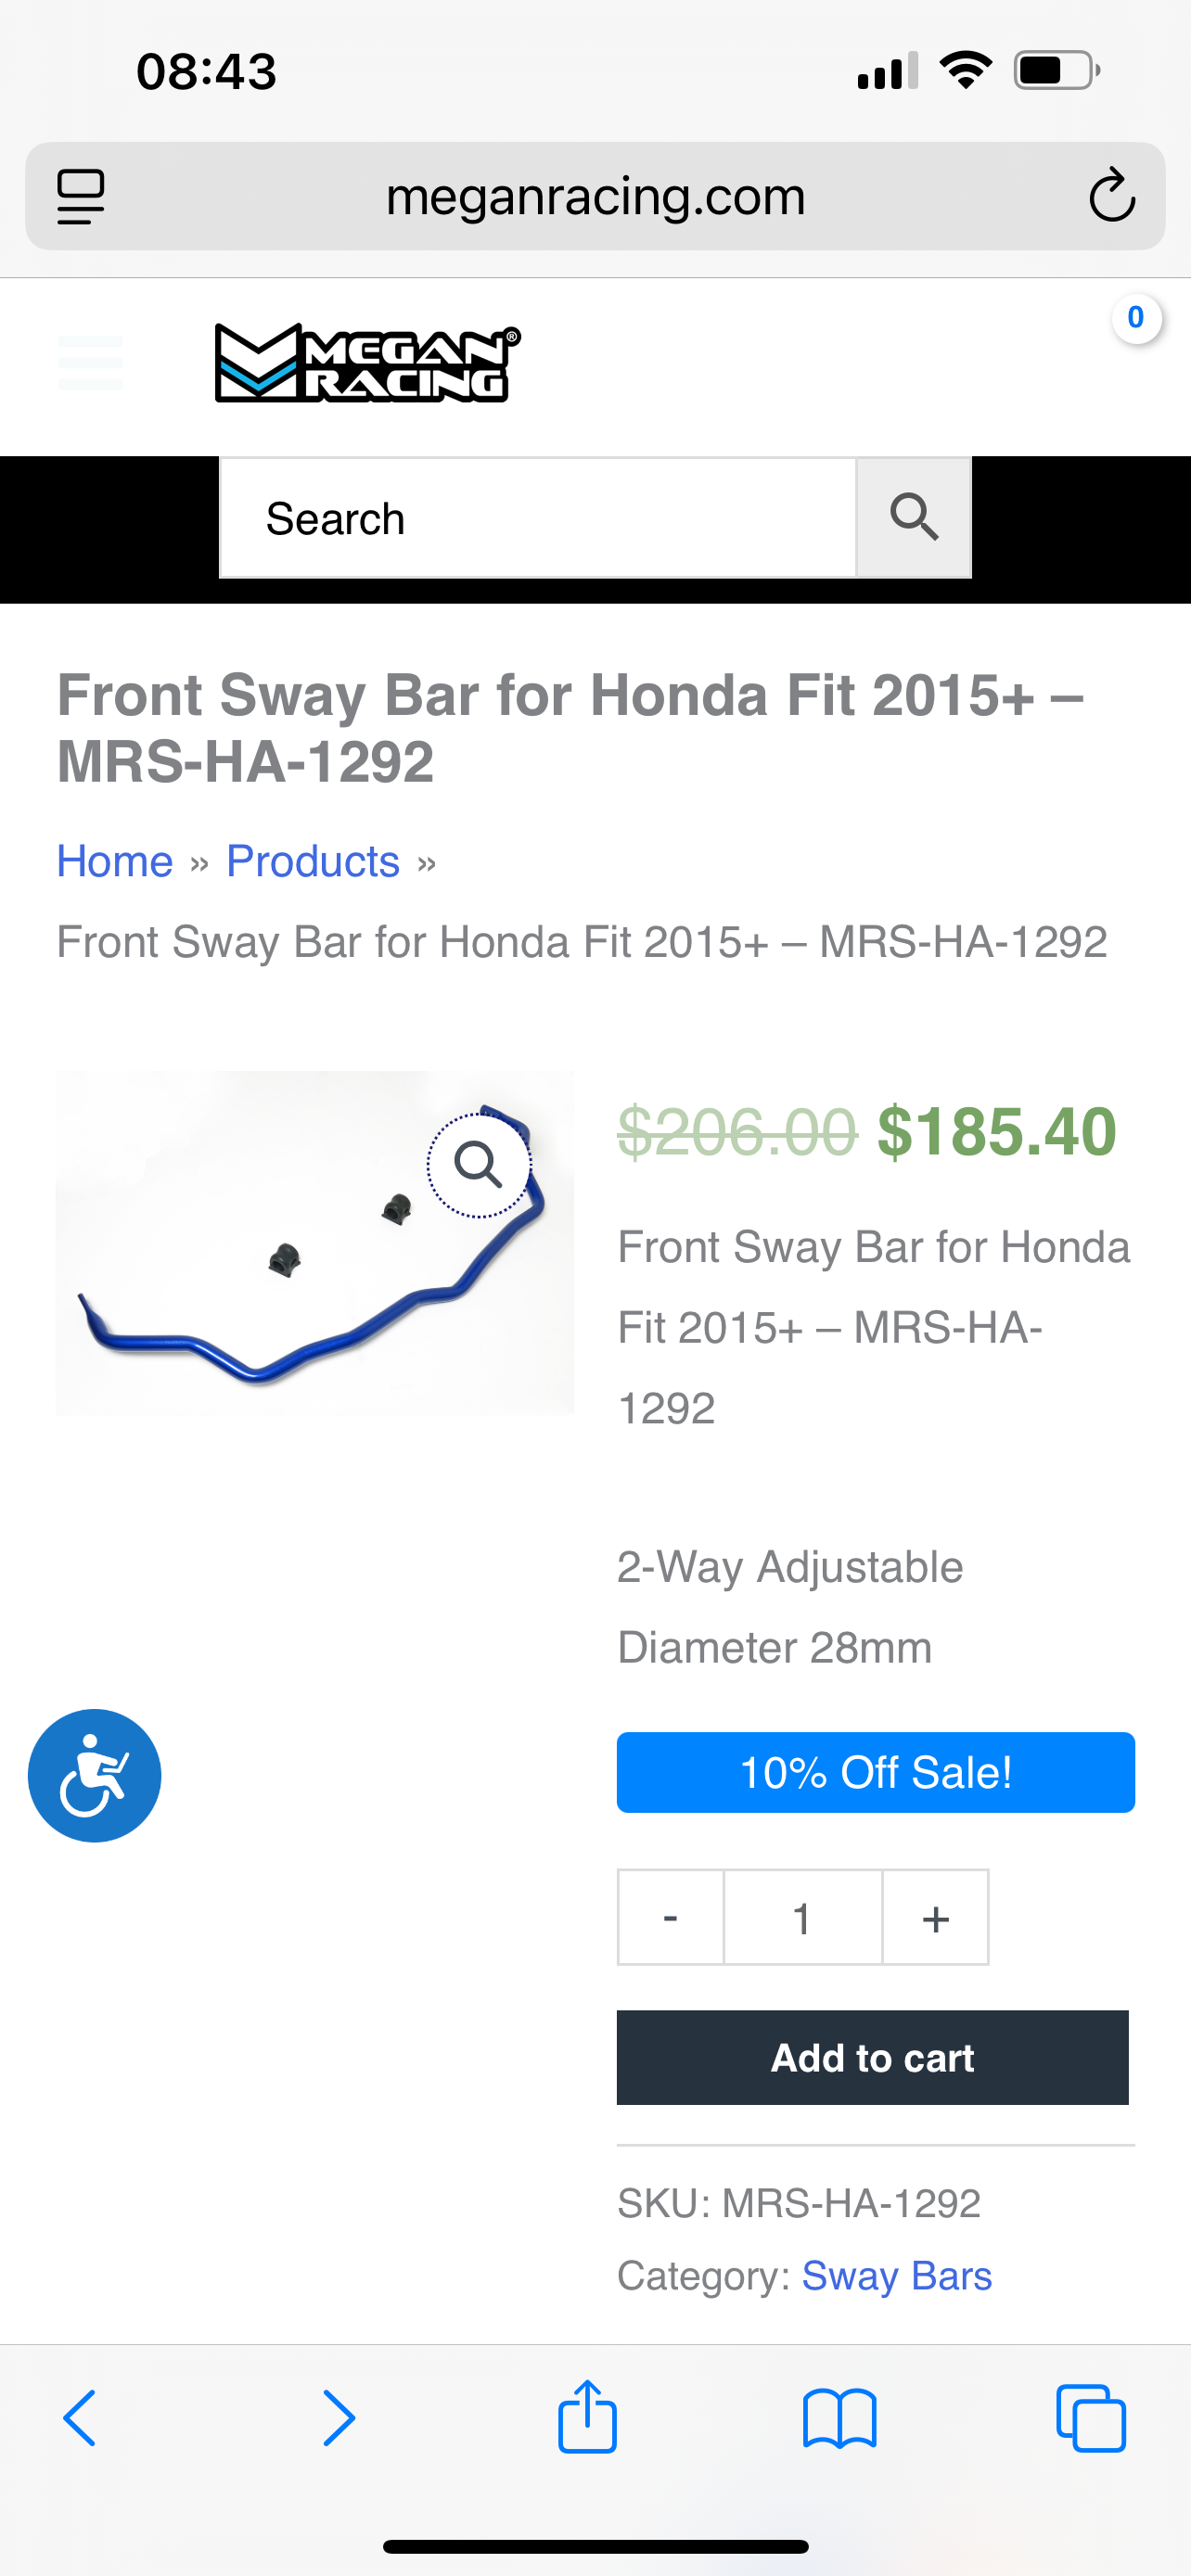
Task: Click the search magnifier button
Action: (x=913, y=518)
